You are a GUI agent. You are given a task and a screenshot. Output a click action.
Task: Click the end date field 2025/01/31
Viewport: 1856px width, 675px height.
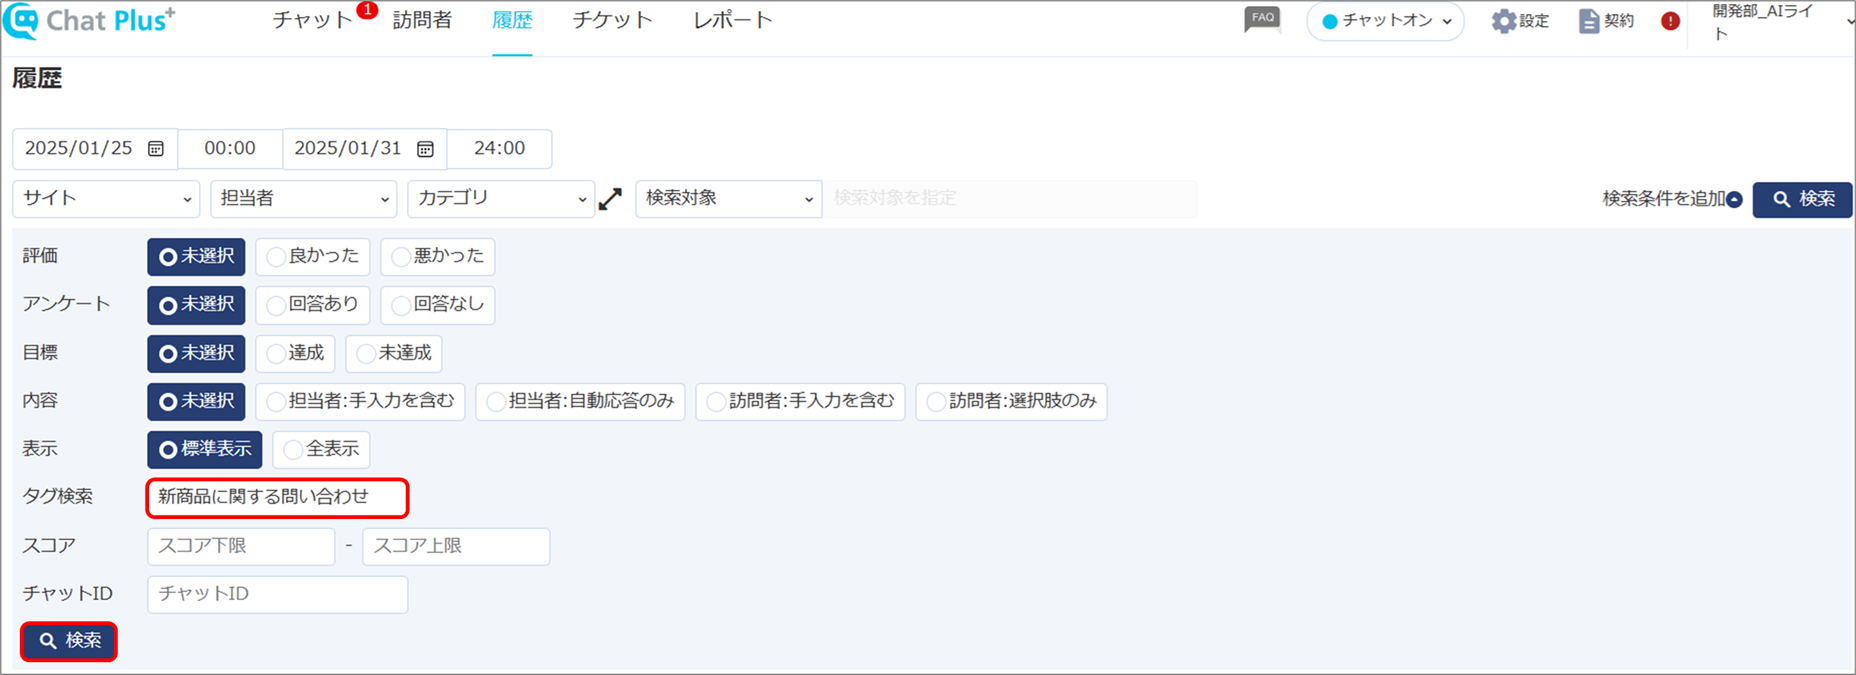coord(365,149)
